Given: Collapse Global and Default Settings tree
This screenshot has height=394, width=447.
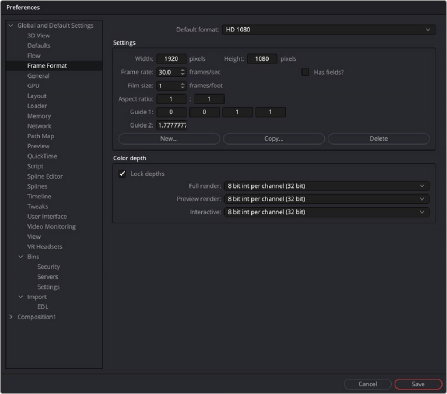Looking at the screenshot, I should pyautogui.click(x=11, y=26).
